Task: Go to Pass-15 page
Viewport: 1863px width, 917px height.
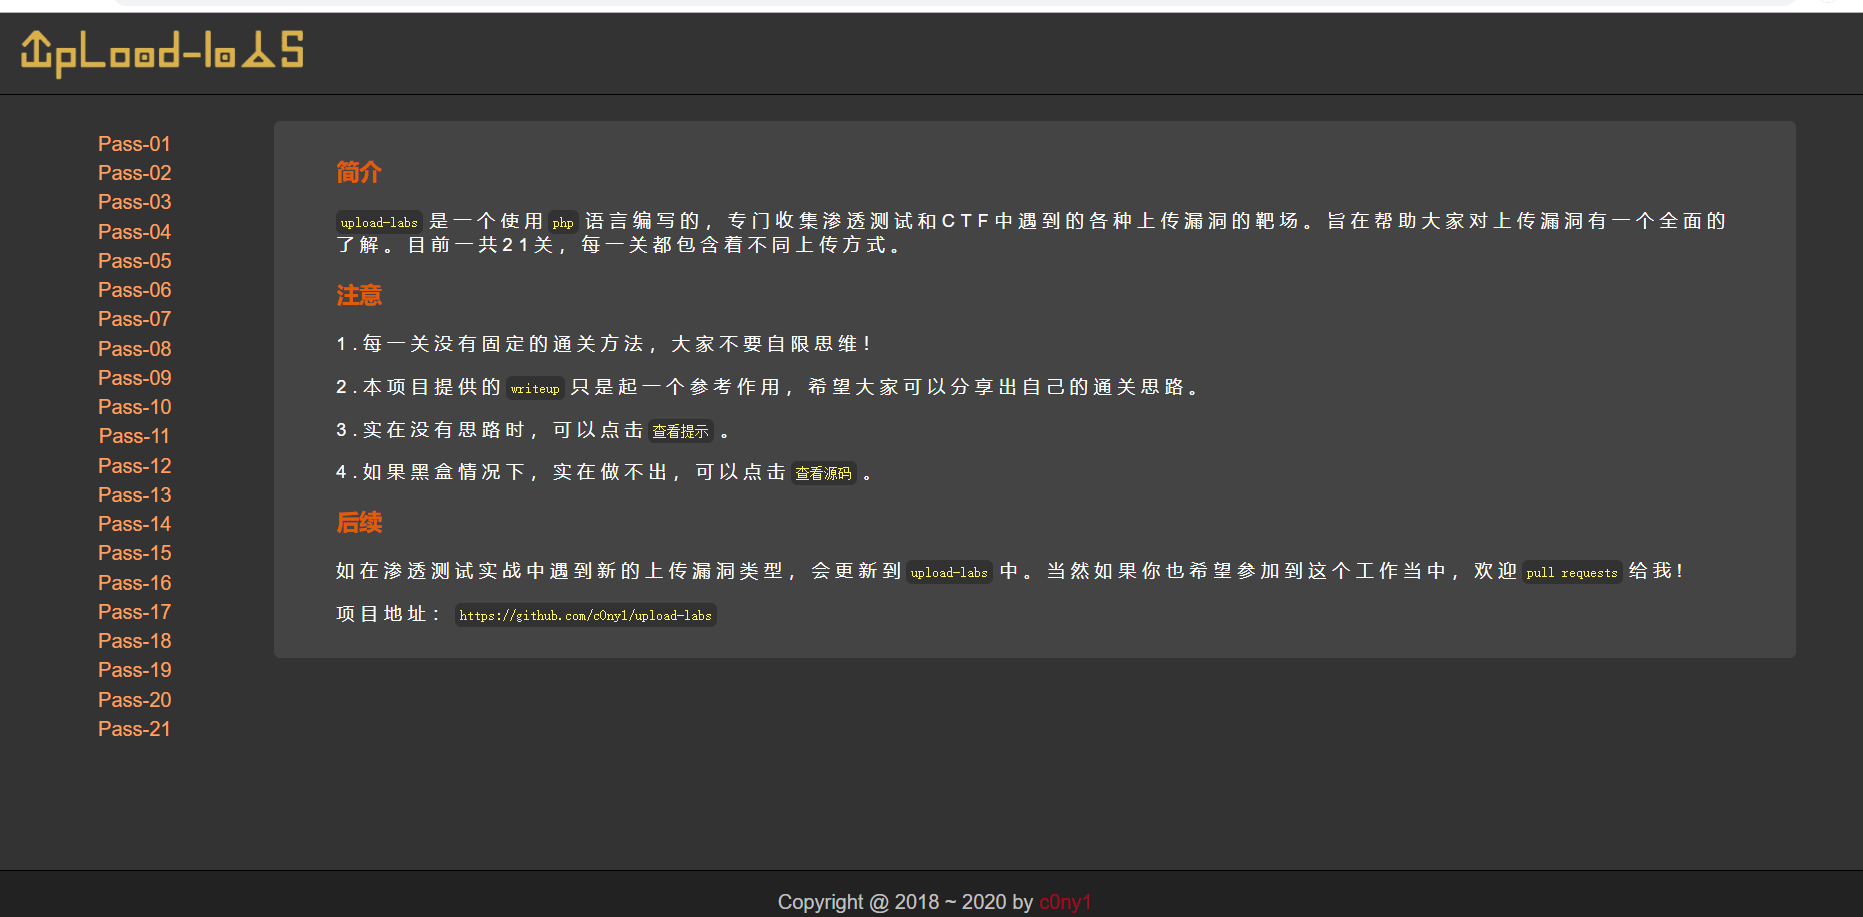Action: (x=134, y=553)
